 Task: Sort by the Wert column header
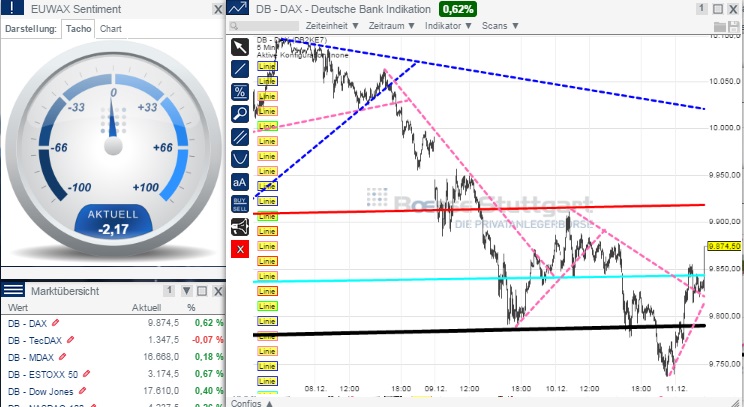coord(18,307)
